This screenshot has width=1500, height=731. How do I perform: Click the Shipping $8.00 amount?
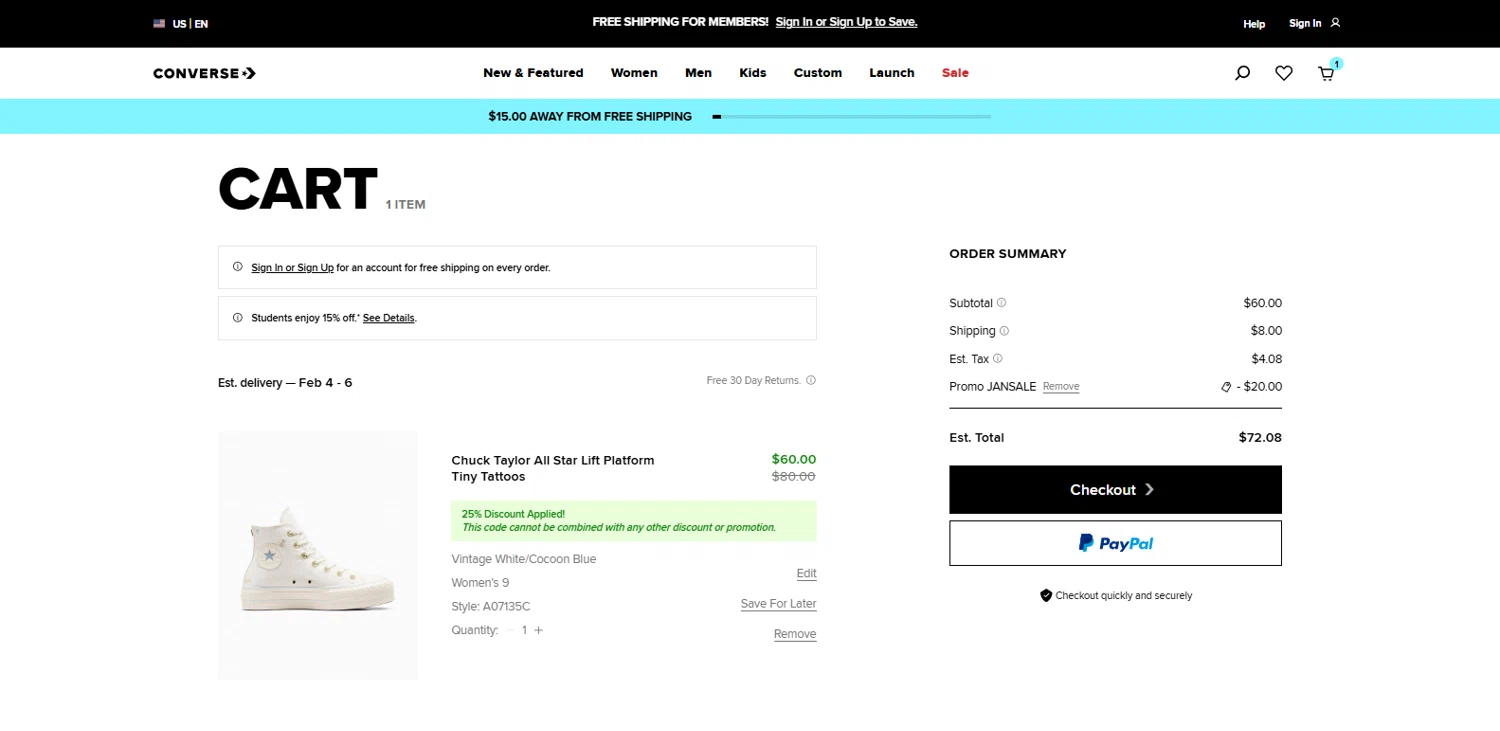pos(1266,331)
